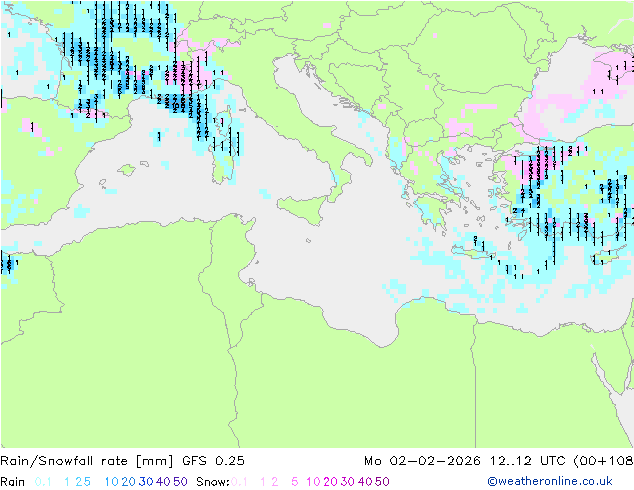The height and width of the screenshot is (490, 634).
Task: Click the snow legend value 5
Action: coord(295,482)
